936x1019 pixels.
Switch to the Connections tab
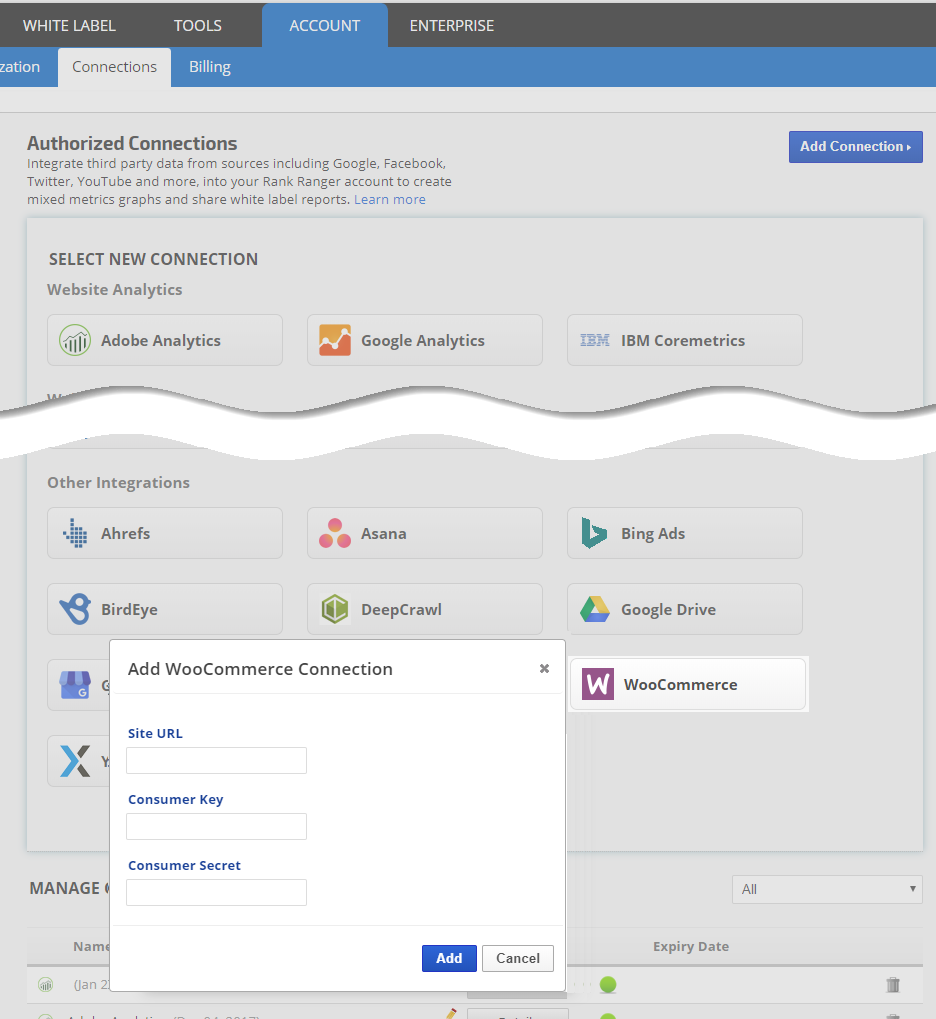click(114, 67)
